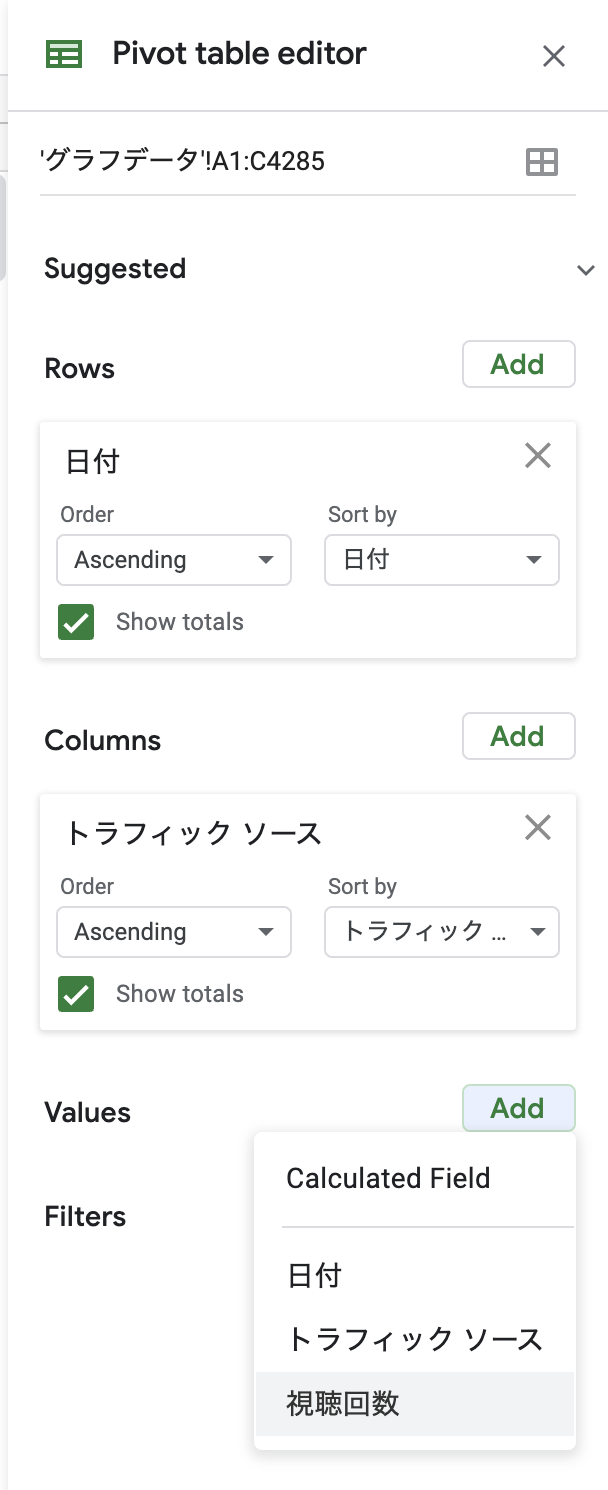Open Sort by dropdown in Rows card

[441, 560]
